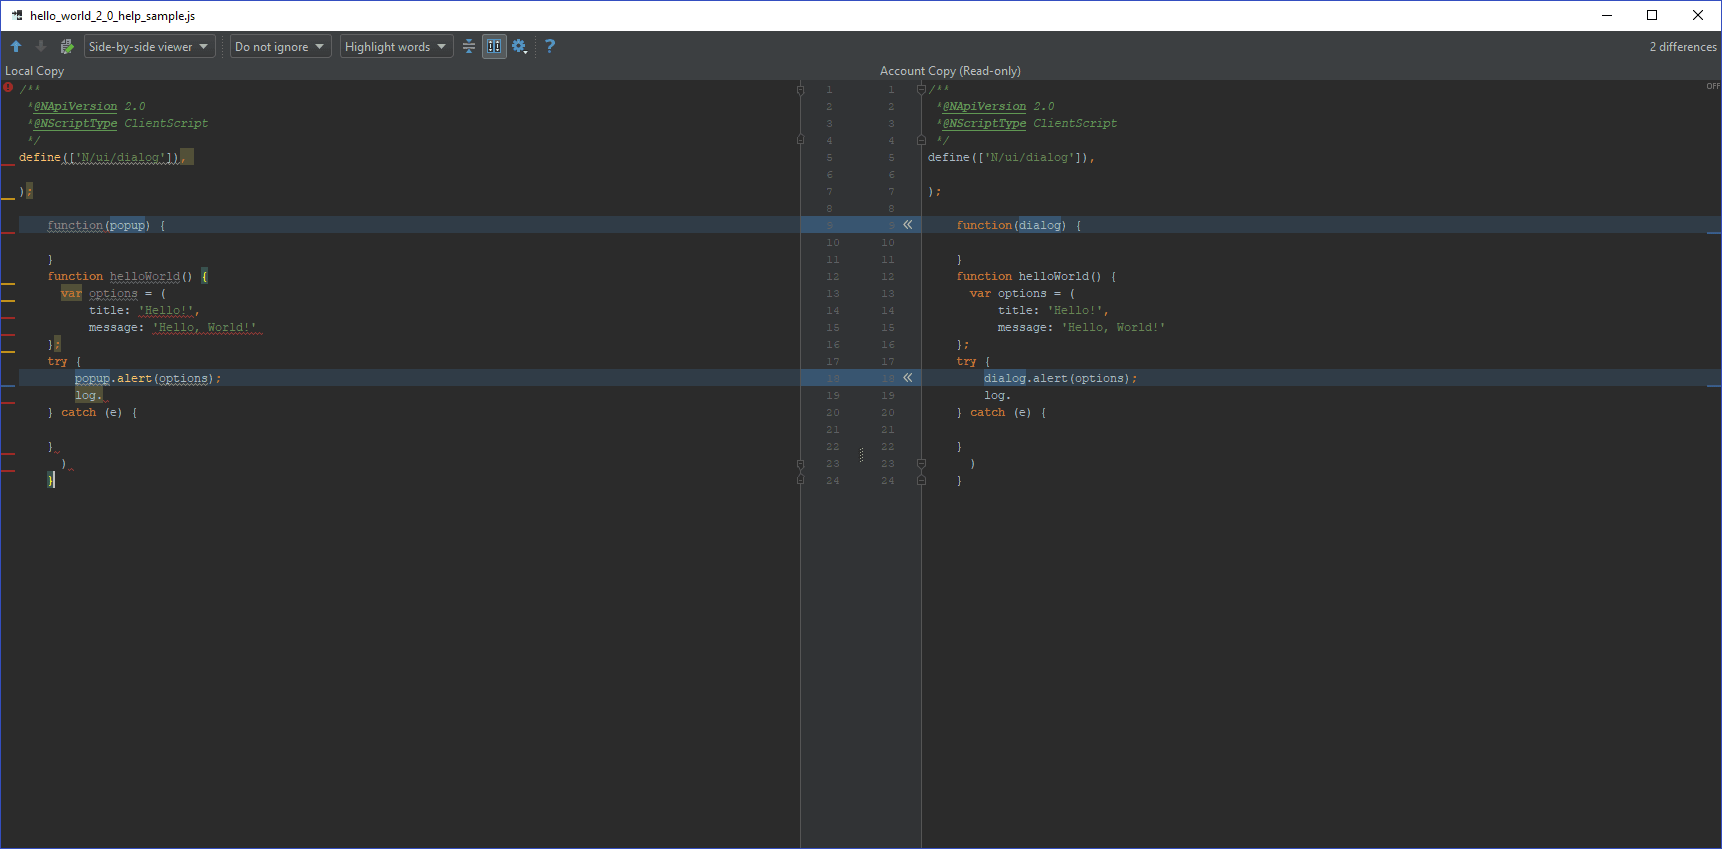Open help with the question mark icon
The image size is (1722, 849).
[x=550, y=46]
